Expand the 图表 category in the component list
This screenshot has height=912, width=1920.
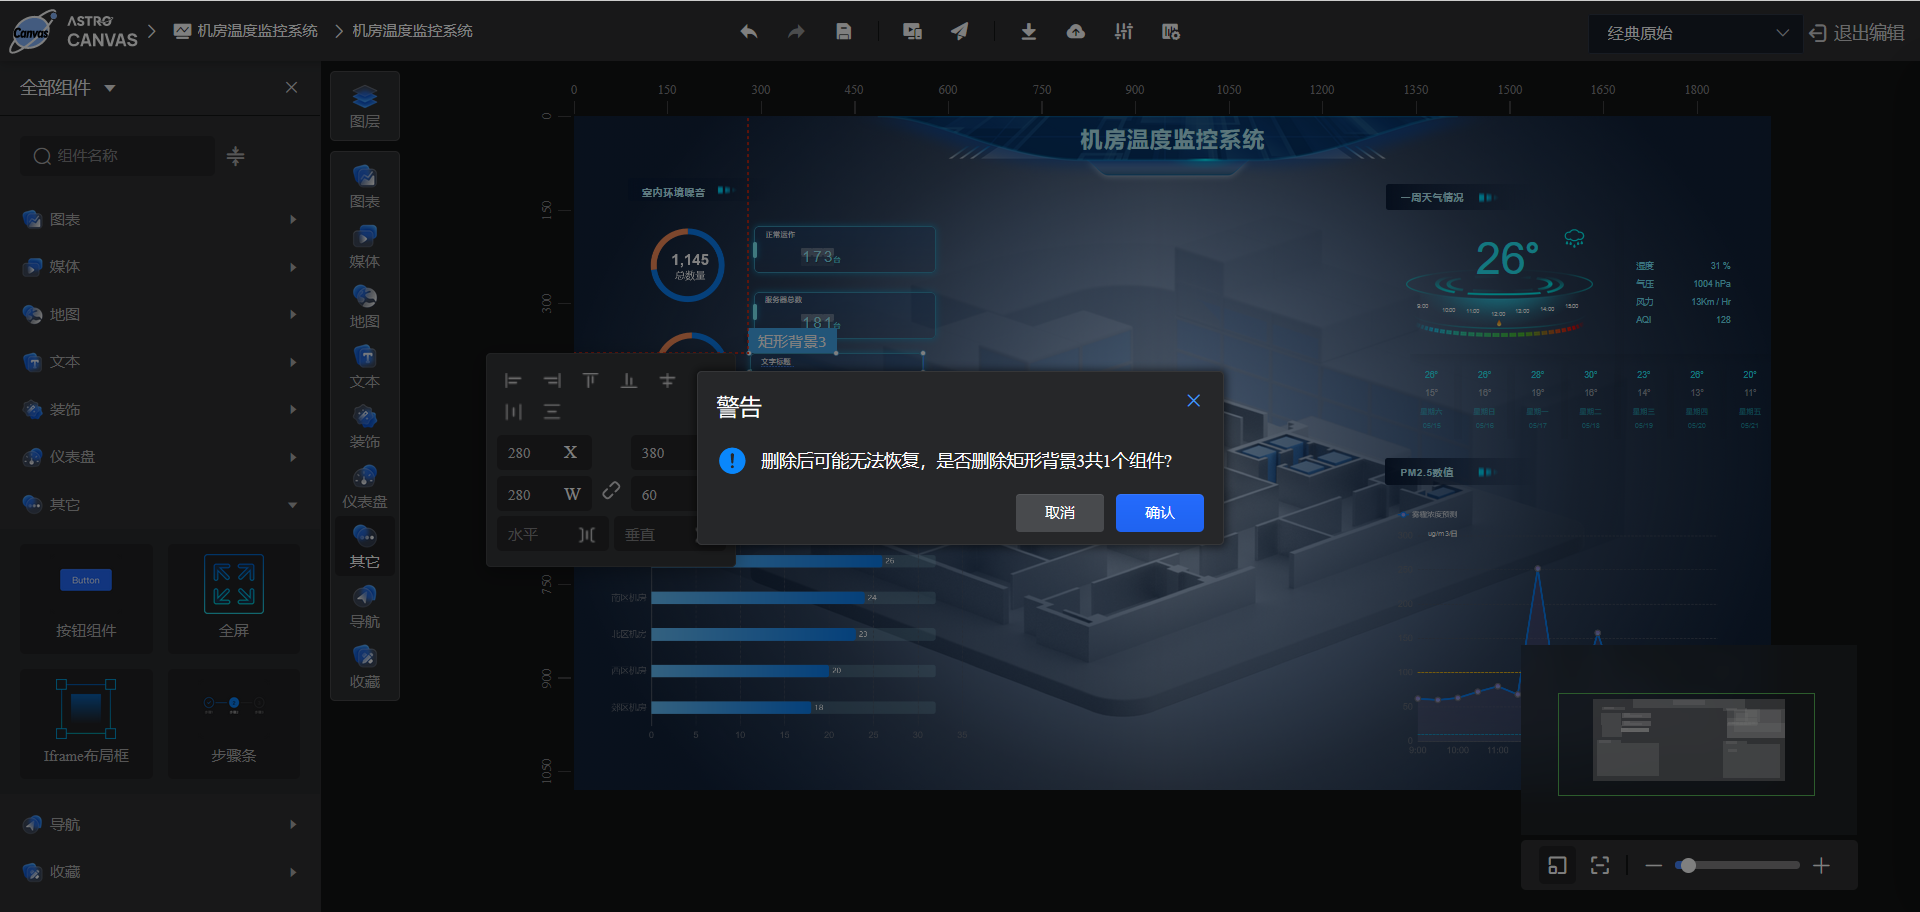point(160,219)
